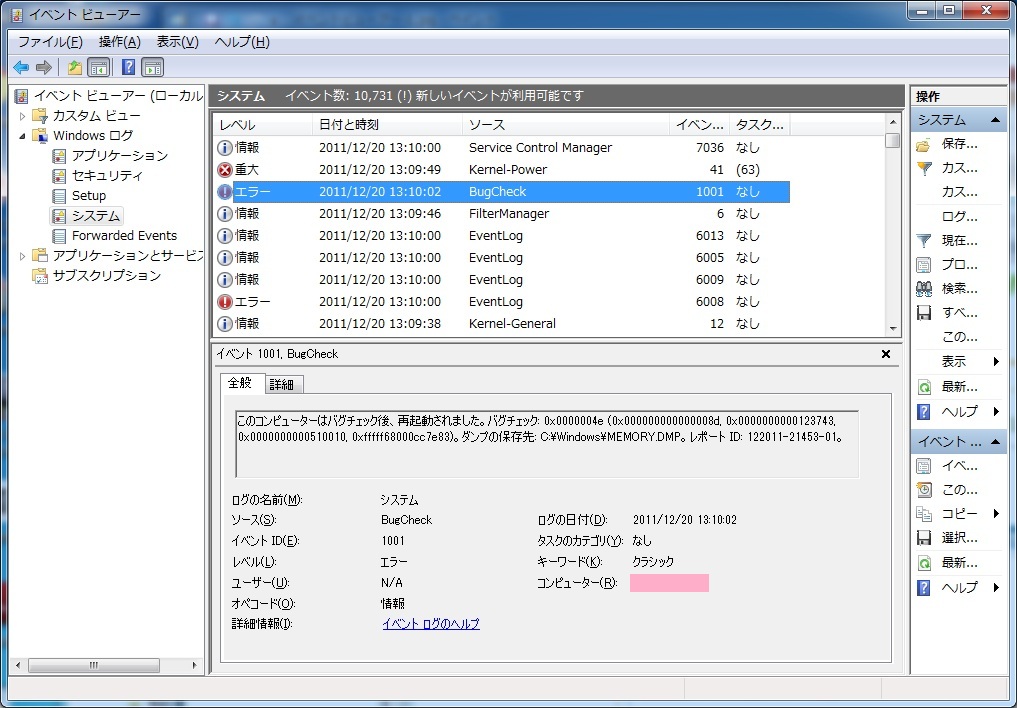Click the blue Help icon in the toolbar

point(128,68)
